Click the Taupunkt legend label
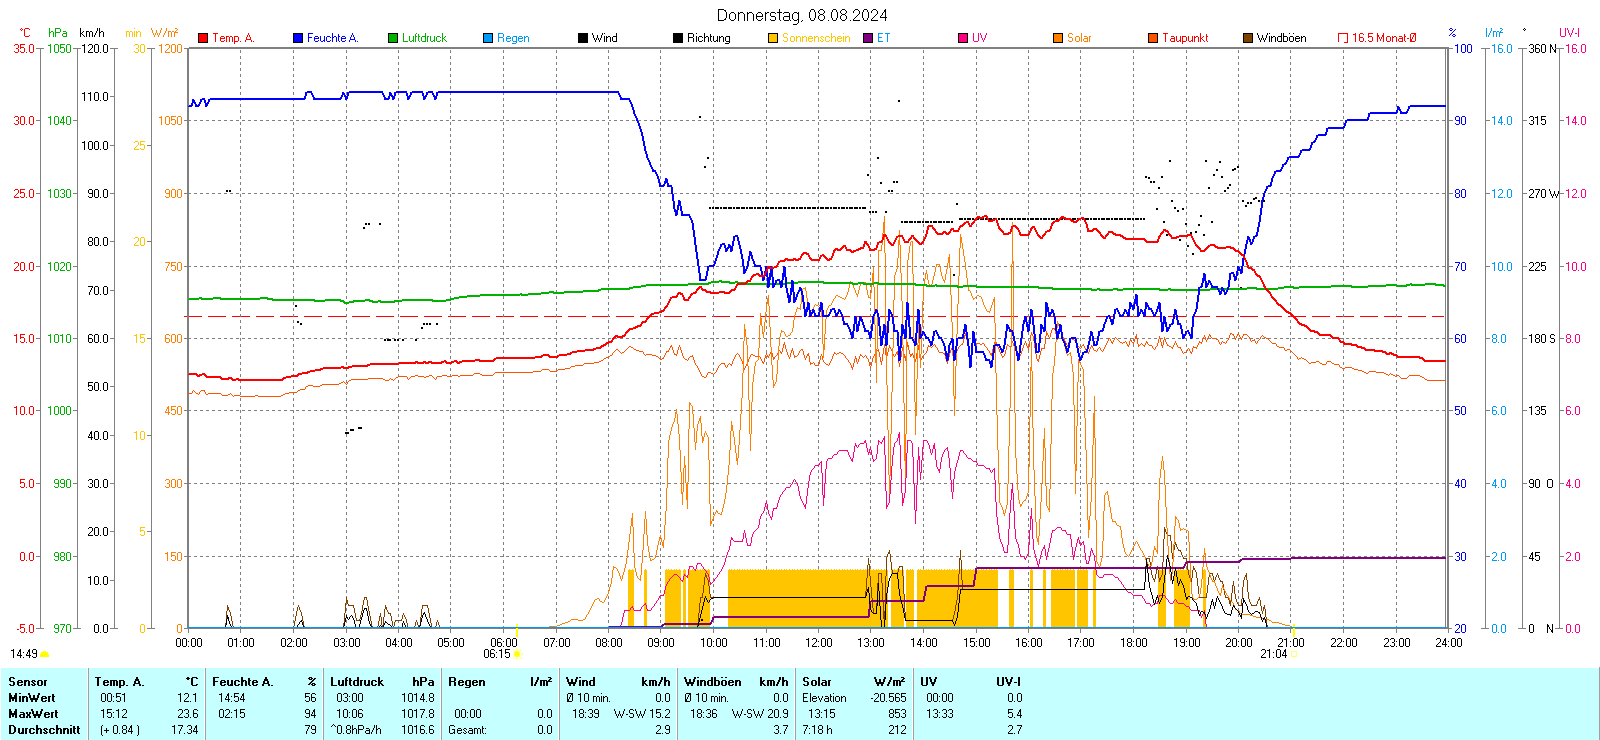 (1185, 38)
